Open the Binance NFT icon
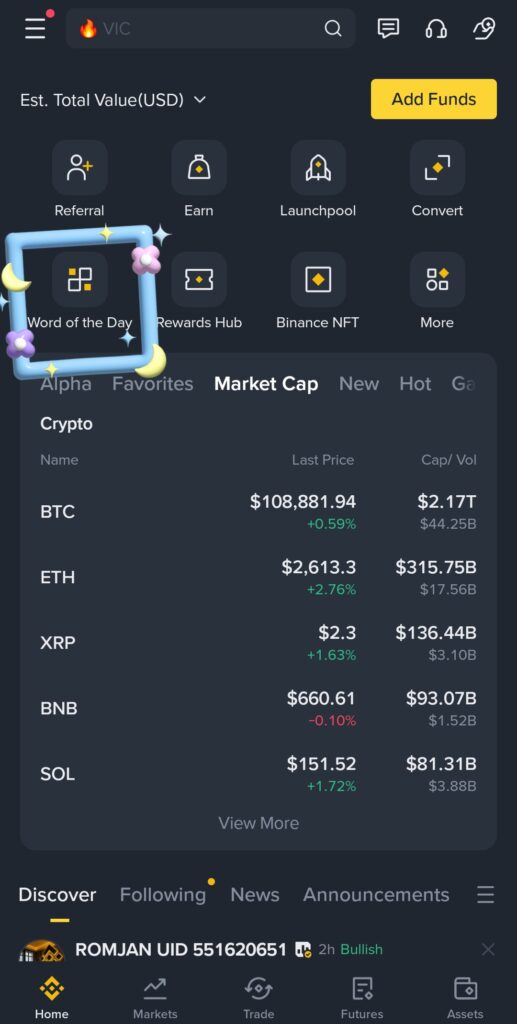This screenshot has height=1024, width=517. [x=318, y=280]
